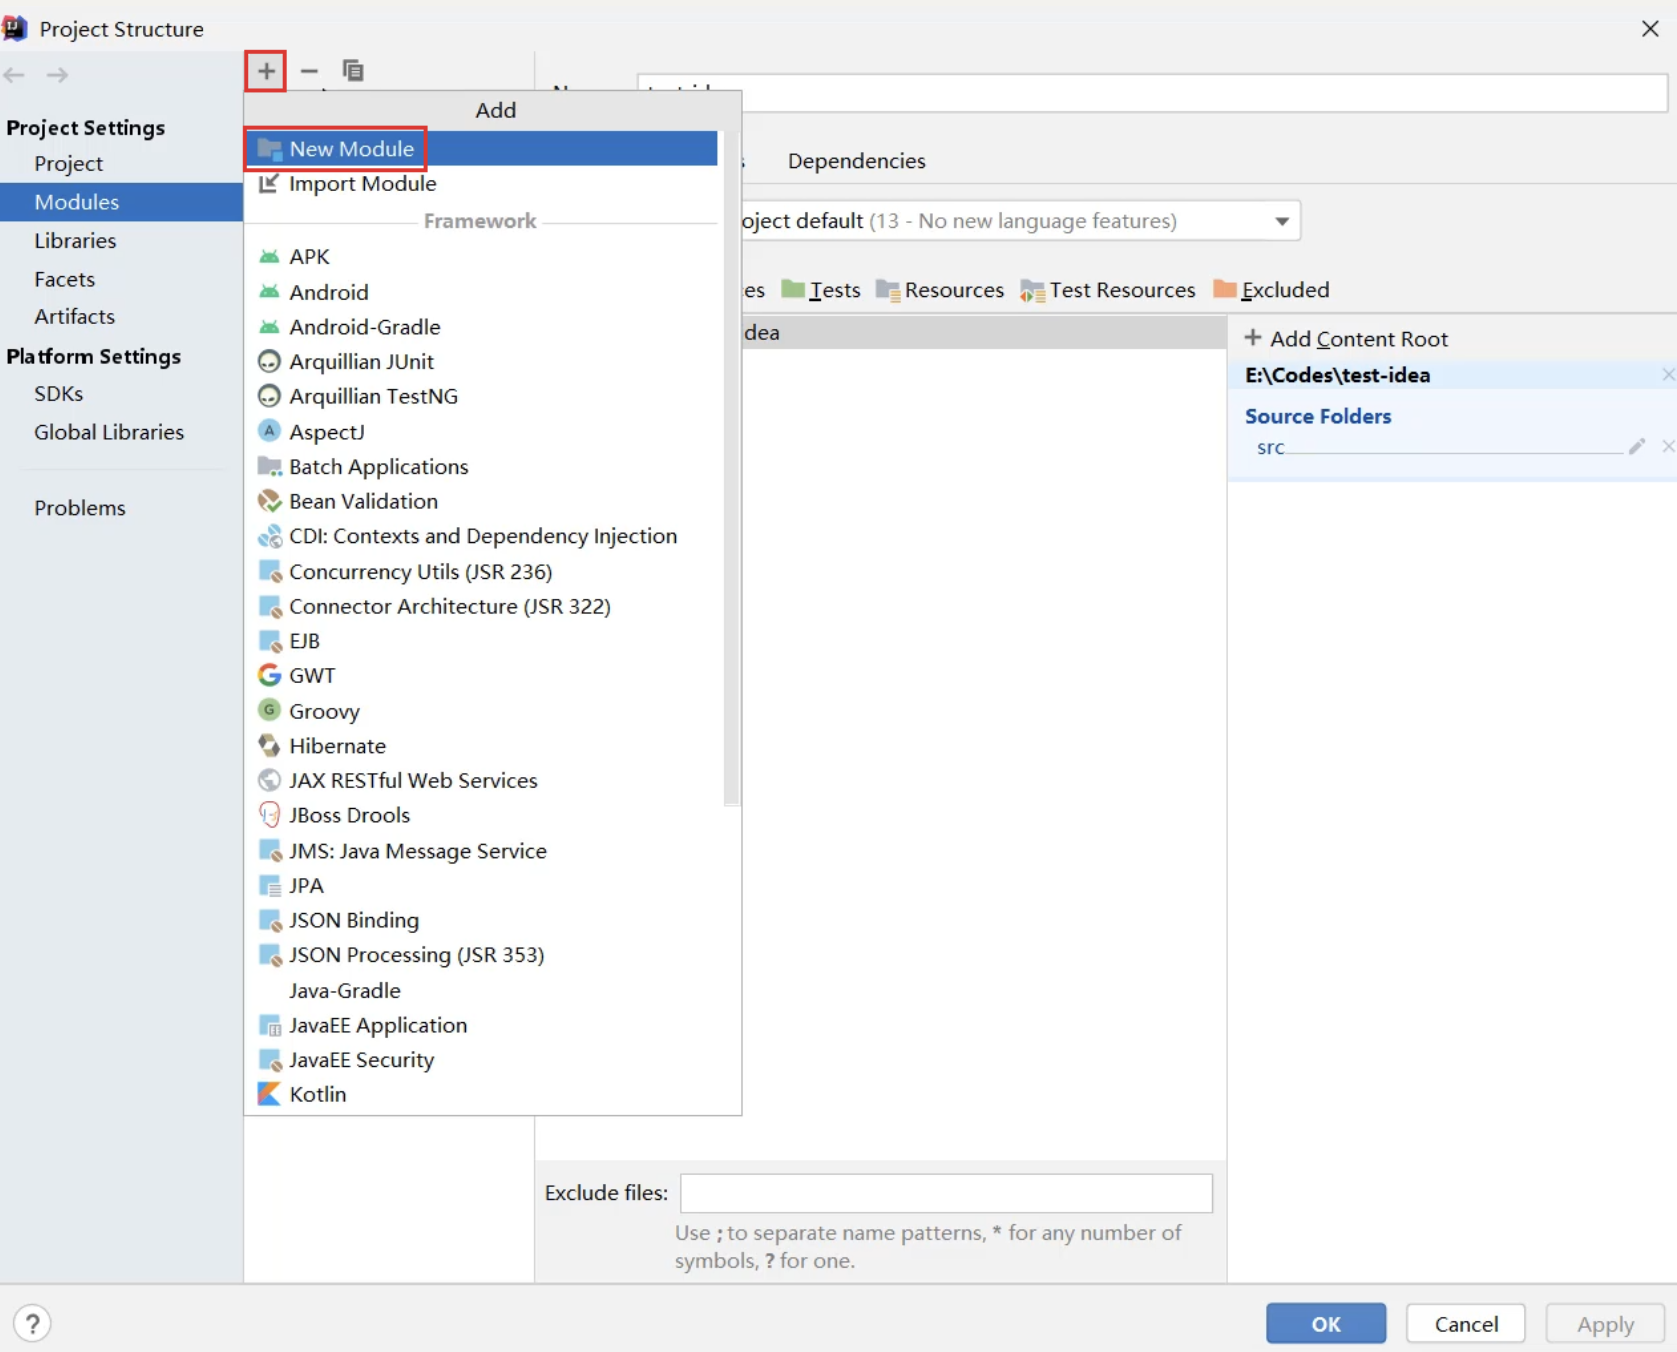
Task: Edit src folder properties pencil icon
Action: 1636,447
